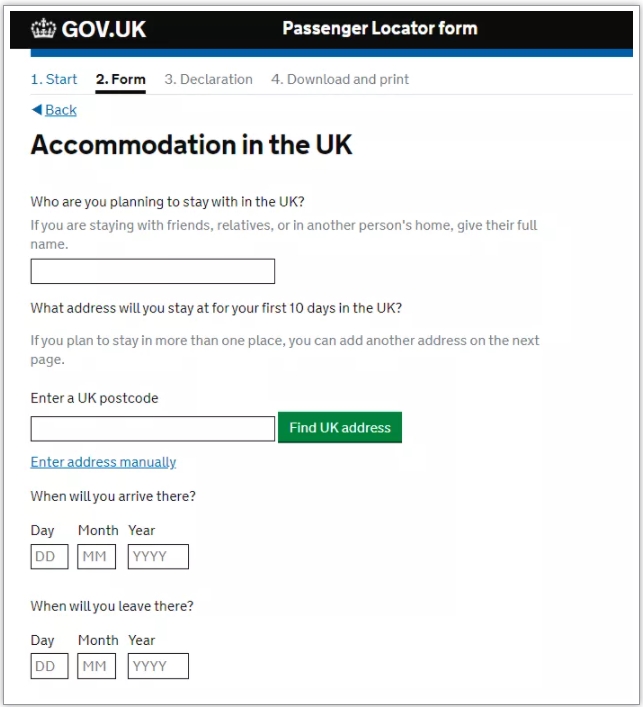This screenshot has height=707, width=643.
Task: Click the Accommodation in the UK heading
Action: [191, 145]
